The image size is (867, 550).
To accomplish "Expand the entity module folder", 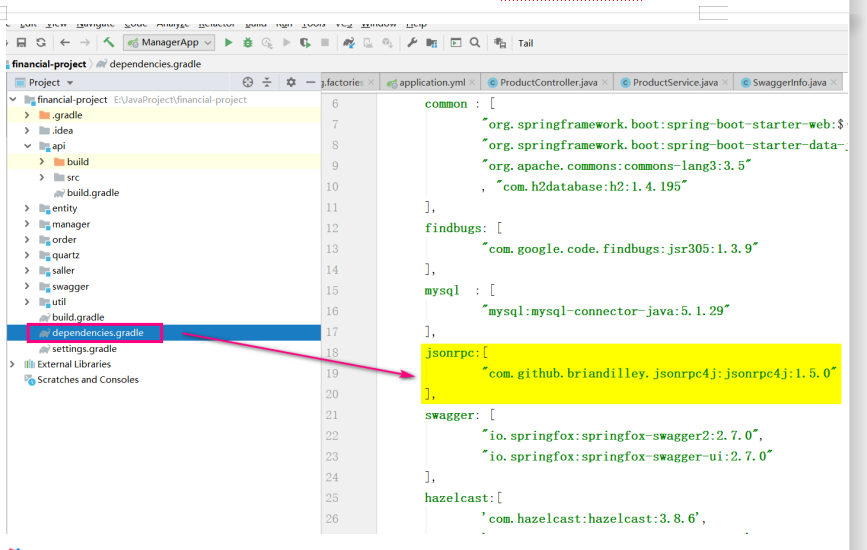I will click(28, 208).
